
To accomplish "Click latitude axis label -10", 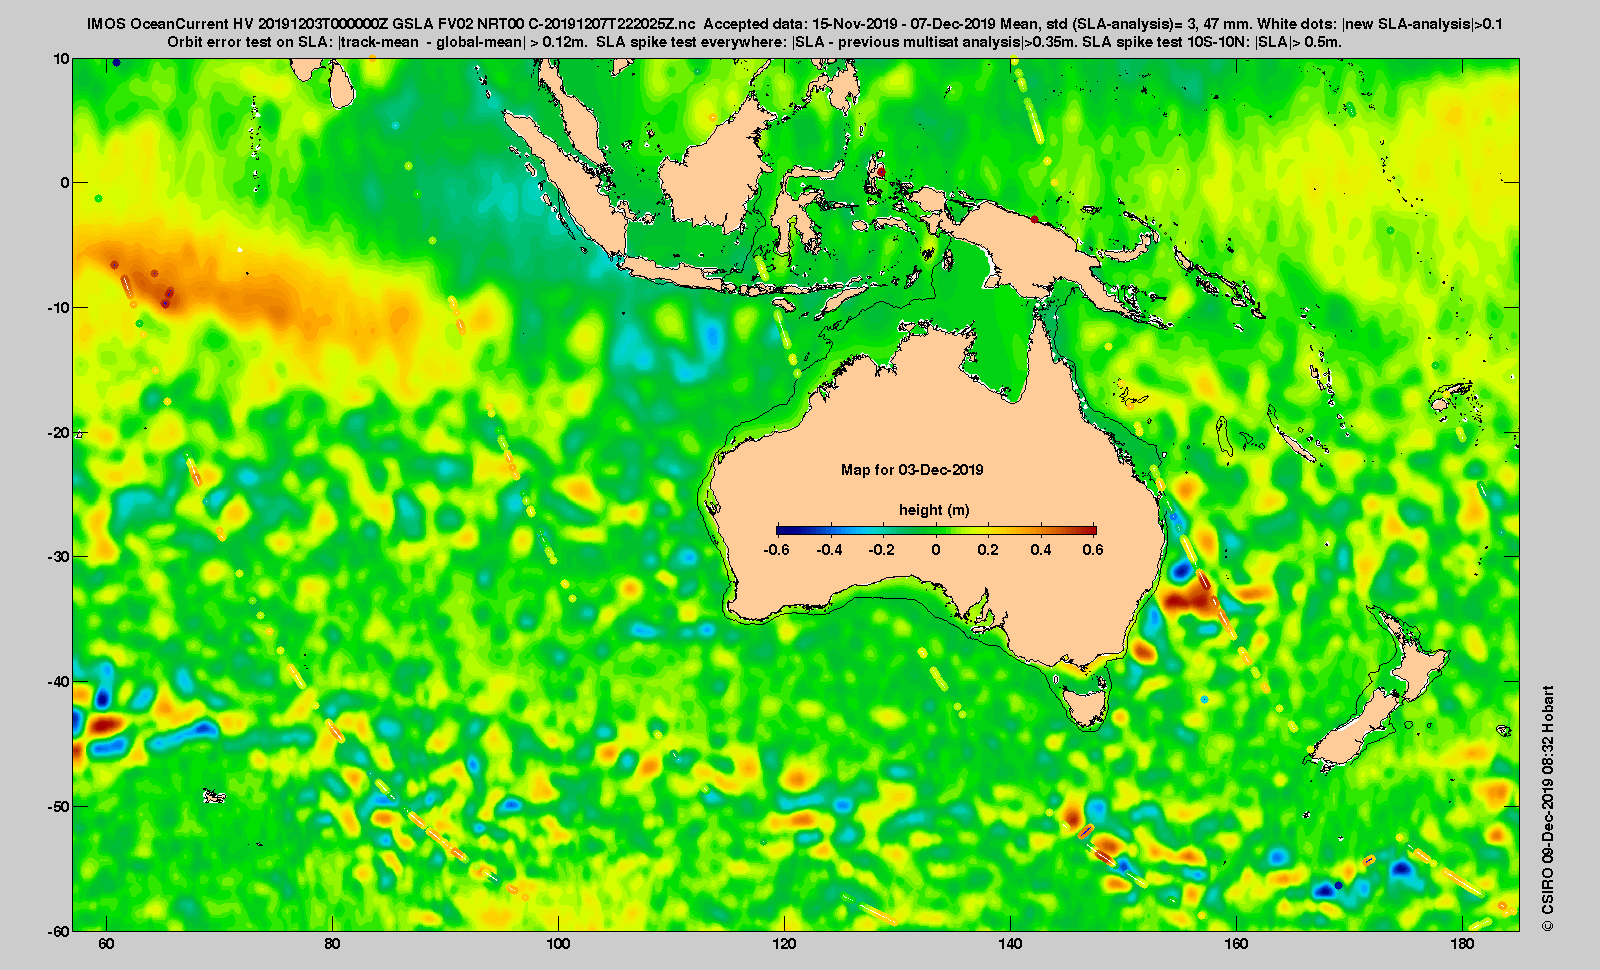I will [58, 307].
